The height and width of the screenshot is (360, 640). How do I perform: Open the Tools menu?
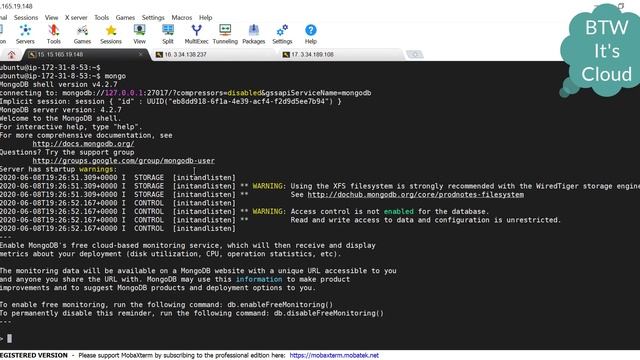[102, 18]
